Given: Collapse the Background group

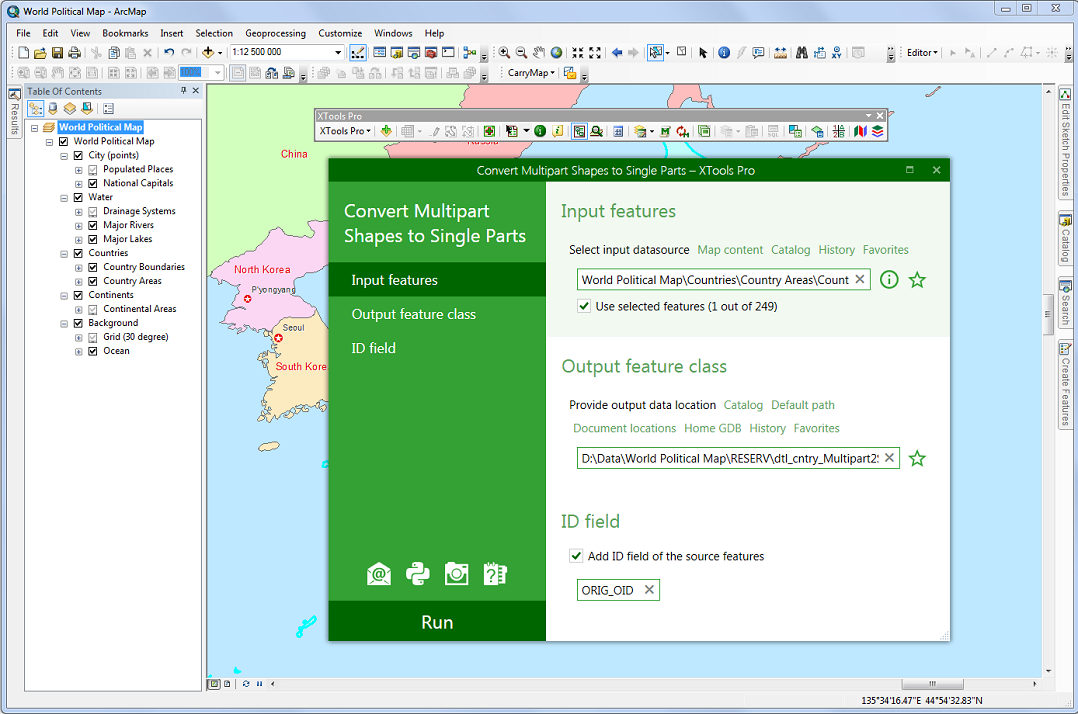Looking at the screenshot, I should pos(64,324).
